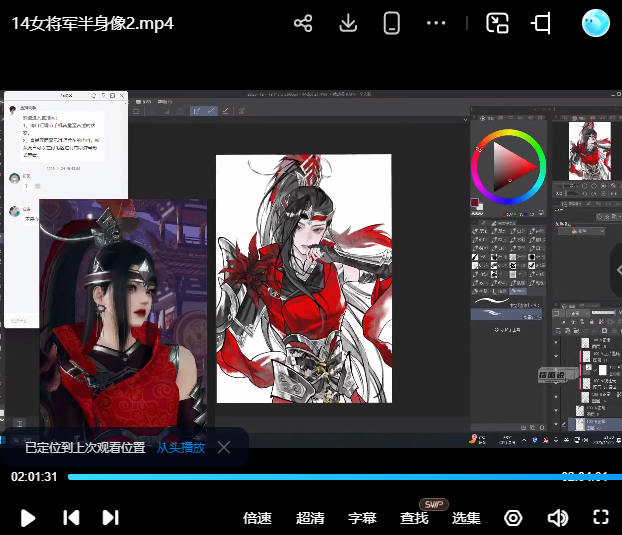Click the 3D reference image of the woman
Screen dimensions: 622x535
click(123, 316)
